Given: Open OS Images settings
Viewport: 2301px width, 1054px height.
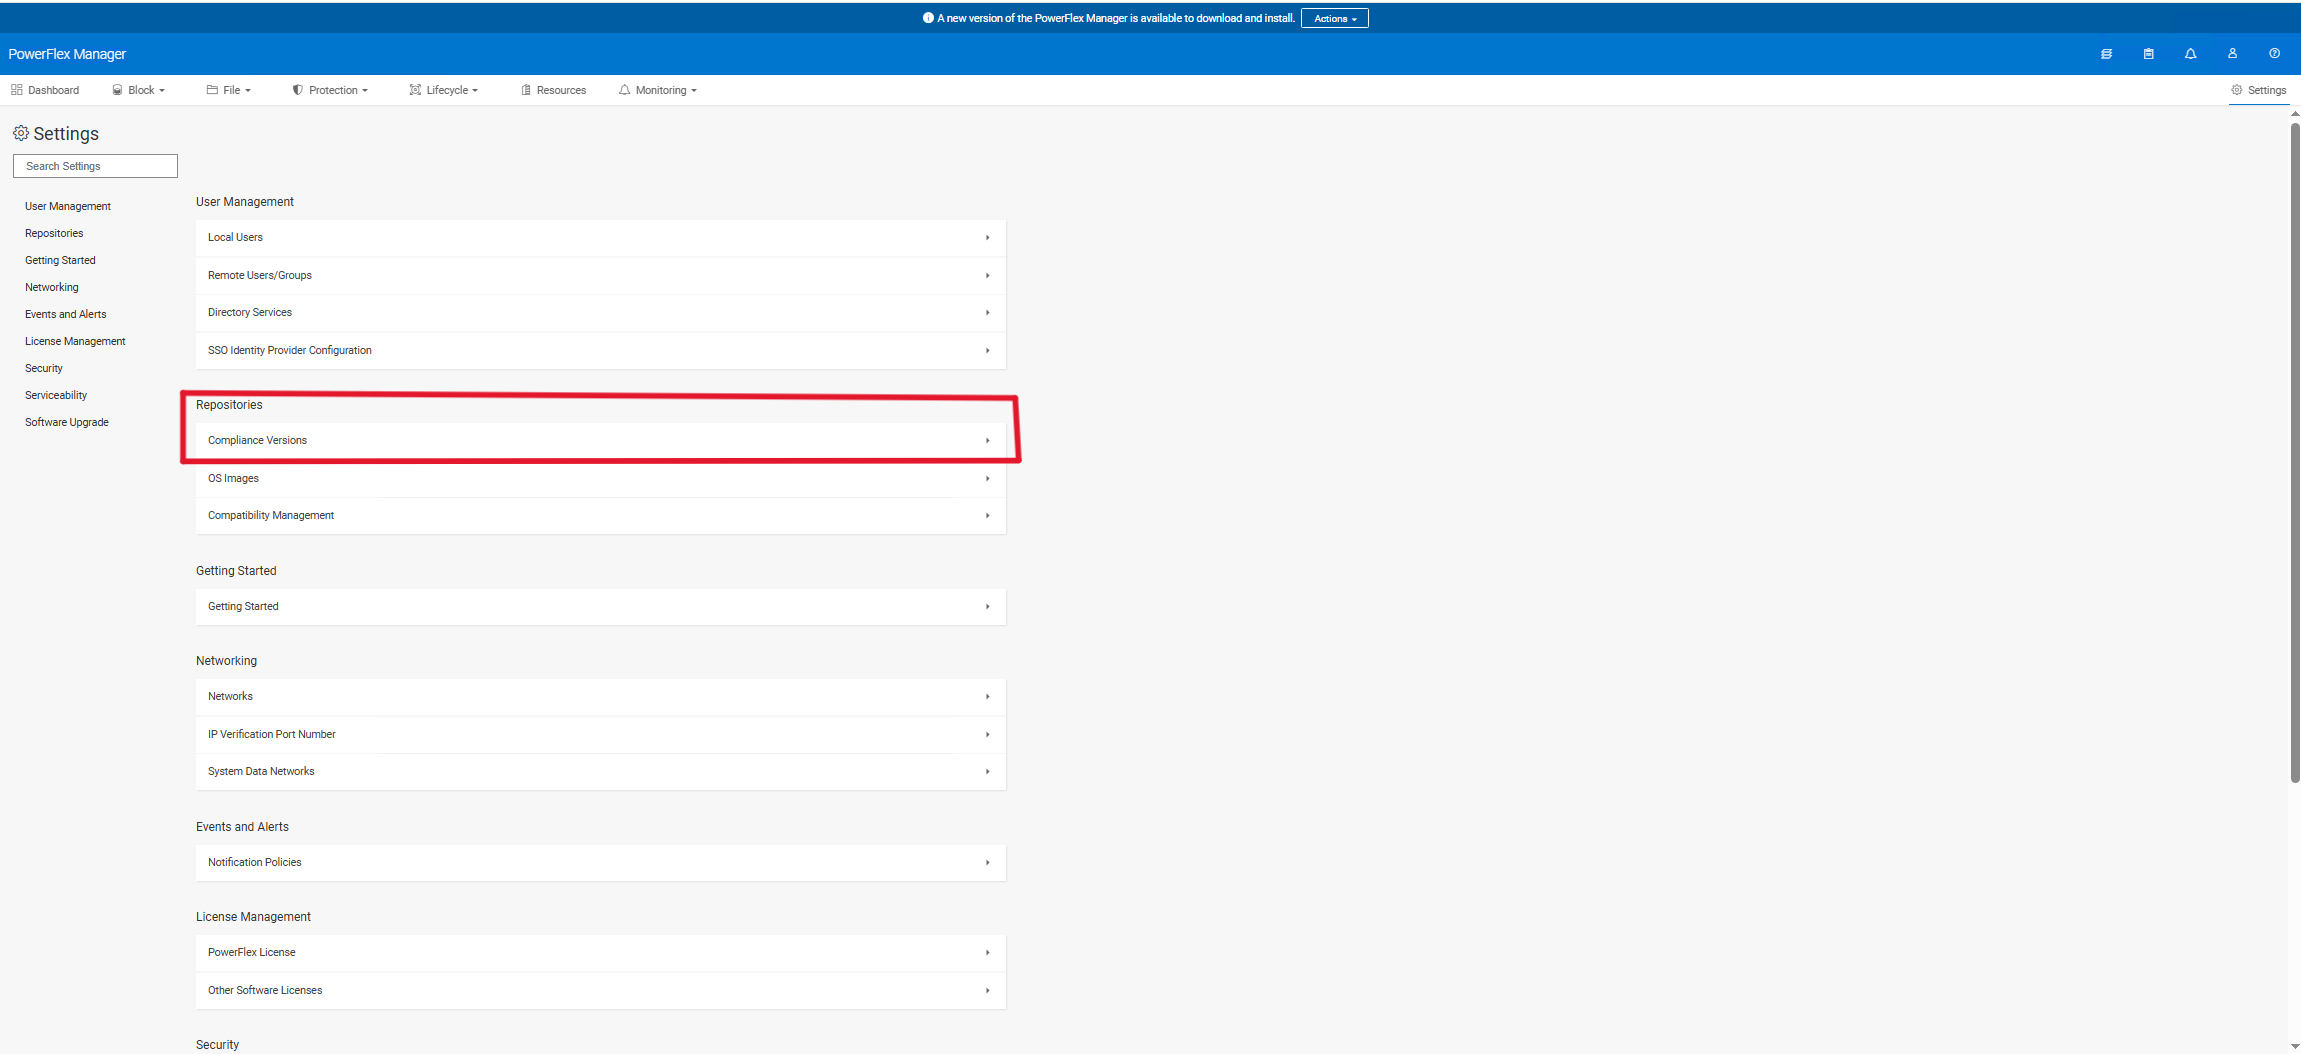Looking at the screenshot, I should pyautogui.click(x=600, y=478).
